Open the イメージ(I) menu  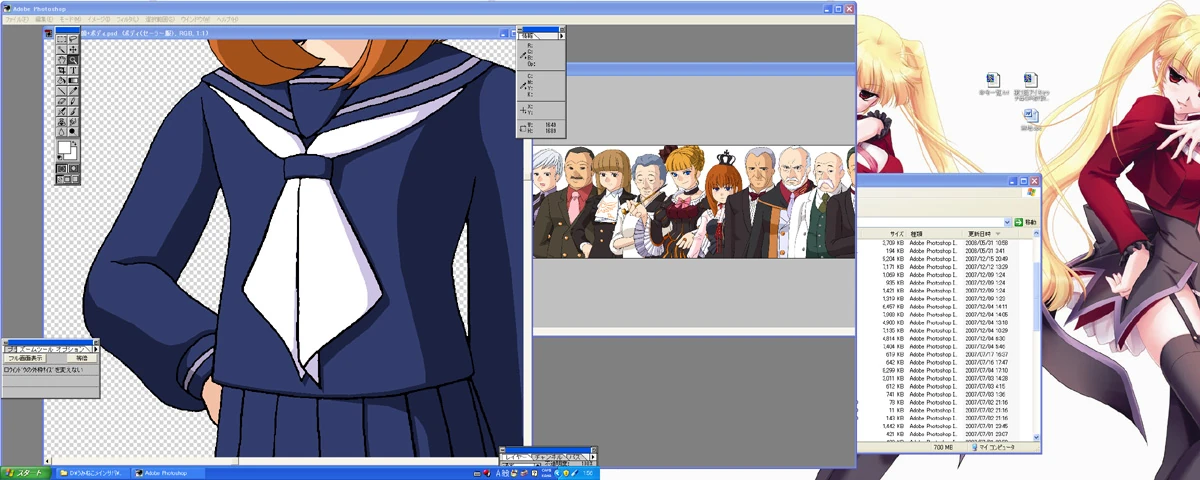pyautogui.click(x=99, y=19)
